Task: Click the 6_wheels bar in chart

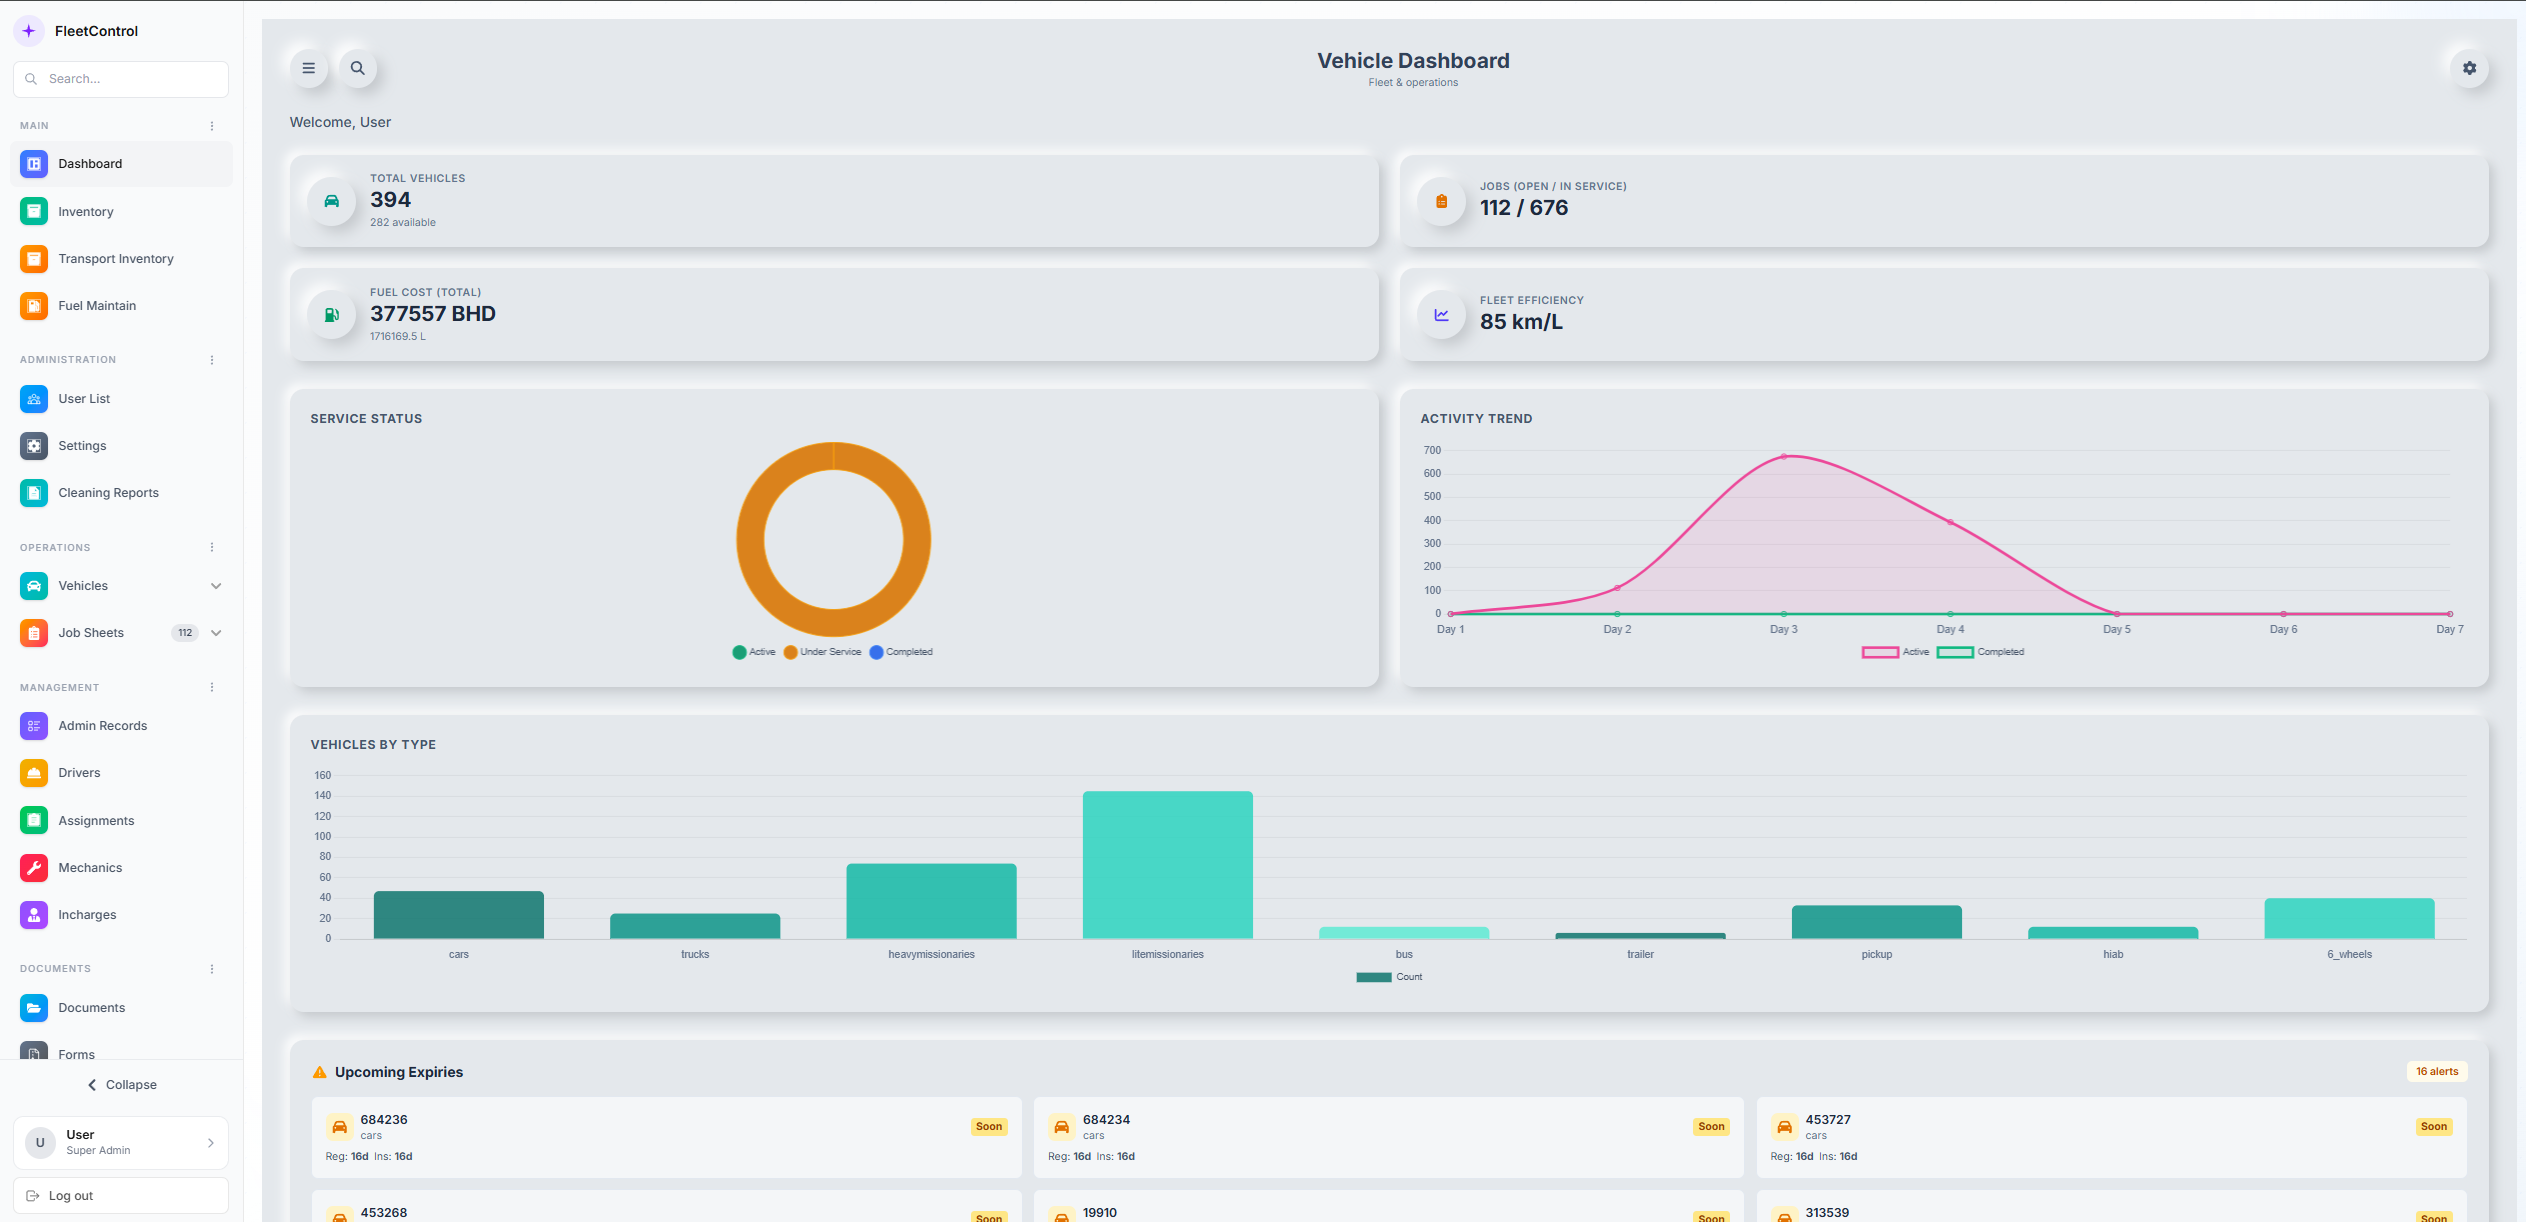Action: [2349, 918]
